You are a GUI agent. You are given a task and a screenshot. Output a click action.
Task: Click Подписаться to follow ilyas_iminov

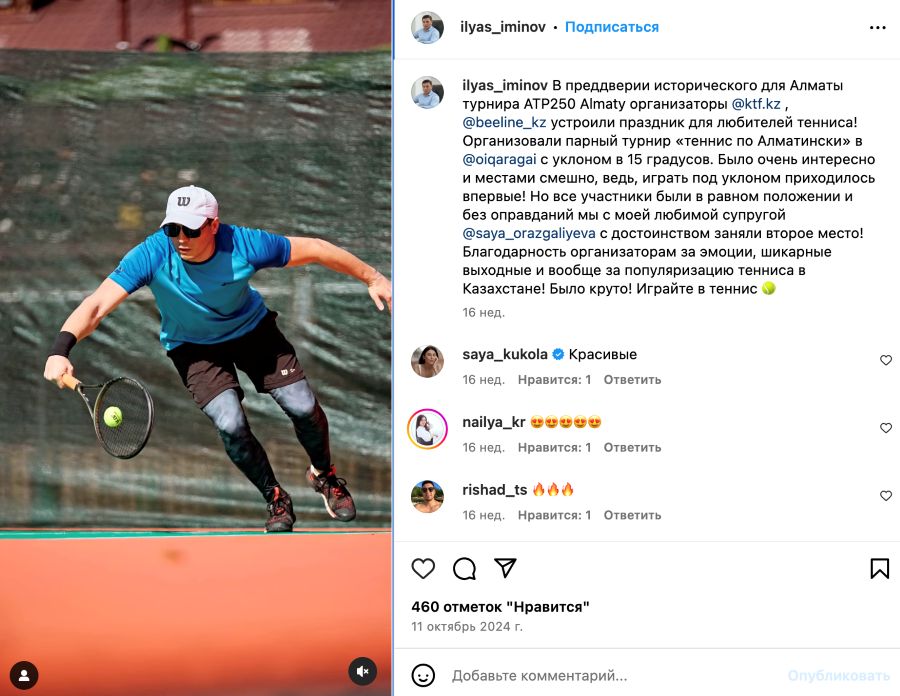(x=612, y=27)
